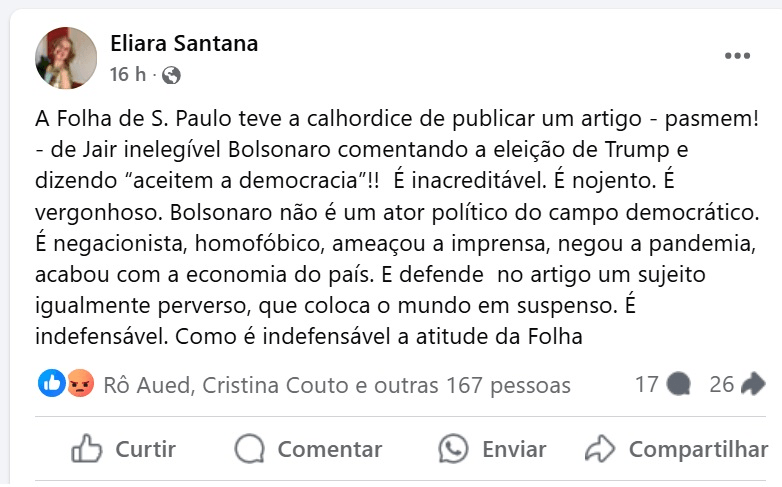Open the three-dot post options menu

[x=737, y=57]
